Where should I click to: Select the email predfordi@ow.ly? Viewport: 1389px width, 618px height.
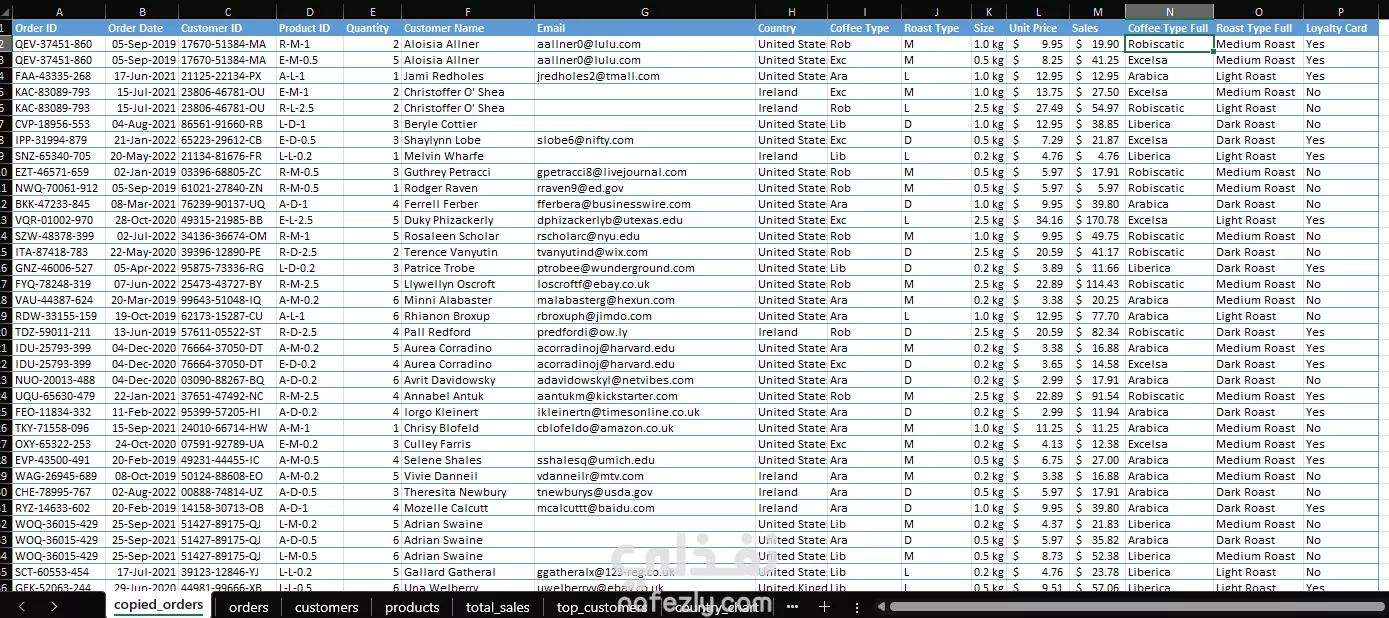[x=644, y=332]
